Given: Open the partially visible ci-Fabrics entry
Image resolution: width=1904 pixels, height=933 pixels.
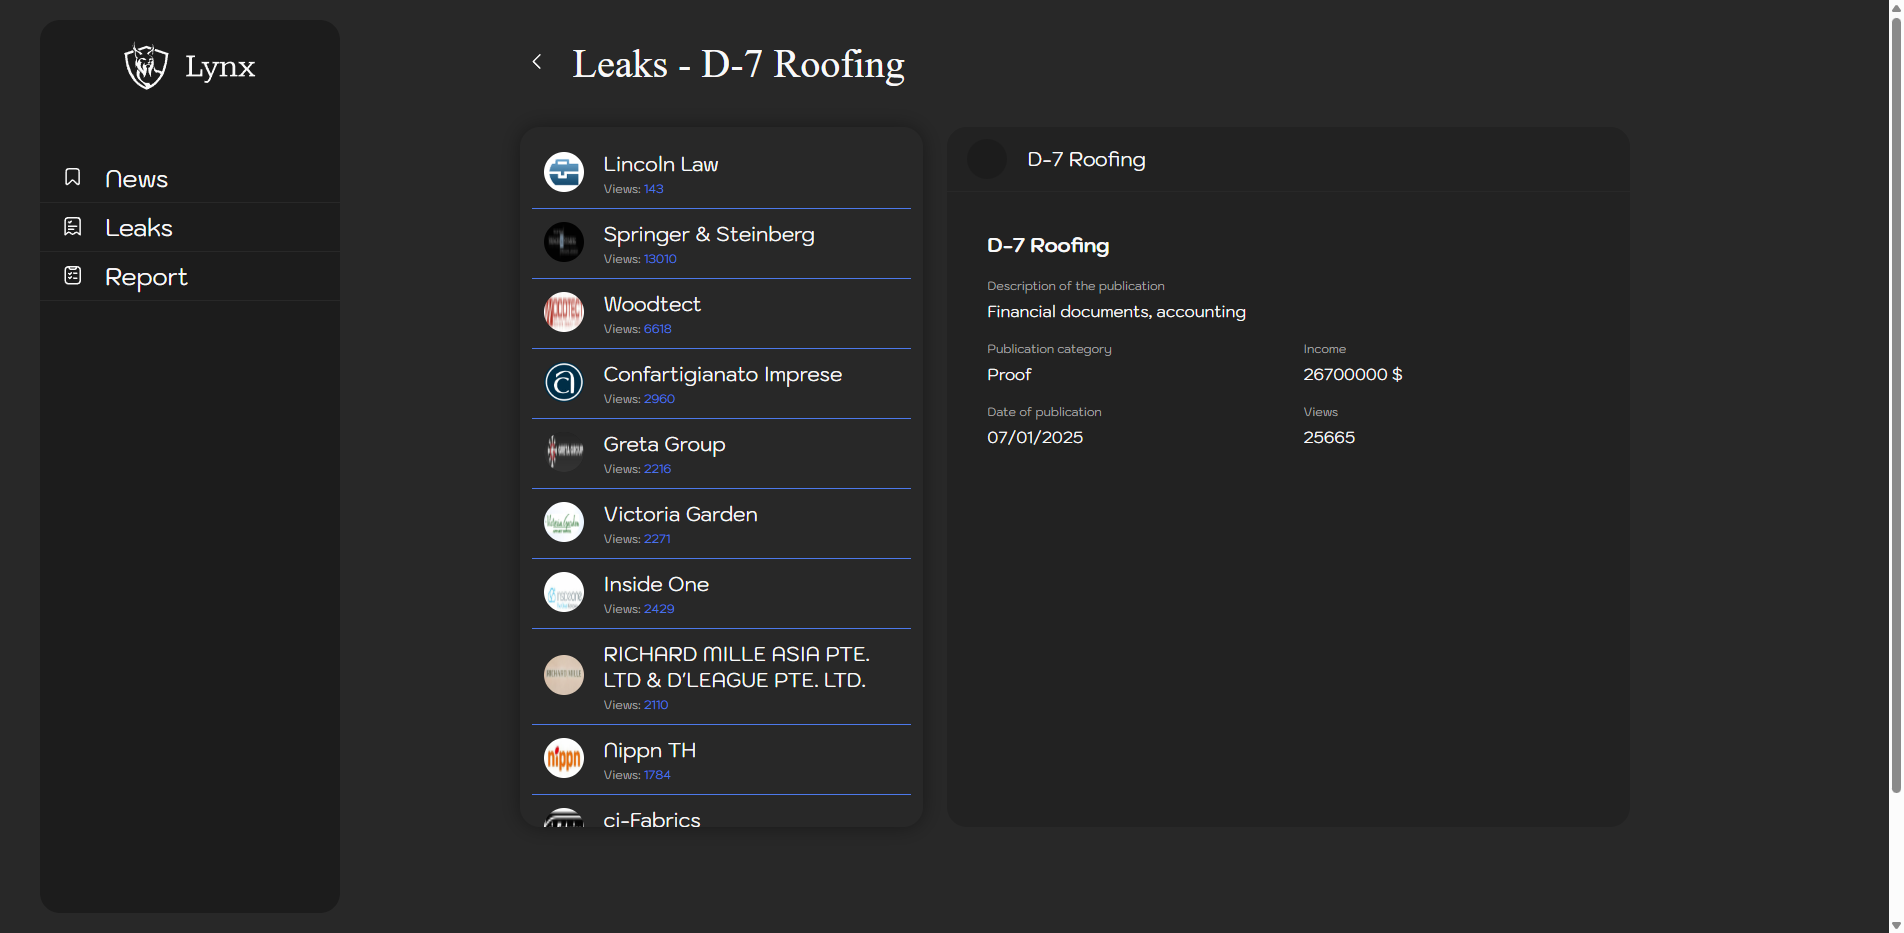Looking at the screenshot, I should 652,819.
